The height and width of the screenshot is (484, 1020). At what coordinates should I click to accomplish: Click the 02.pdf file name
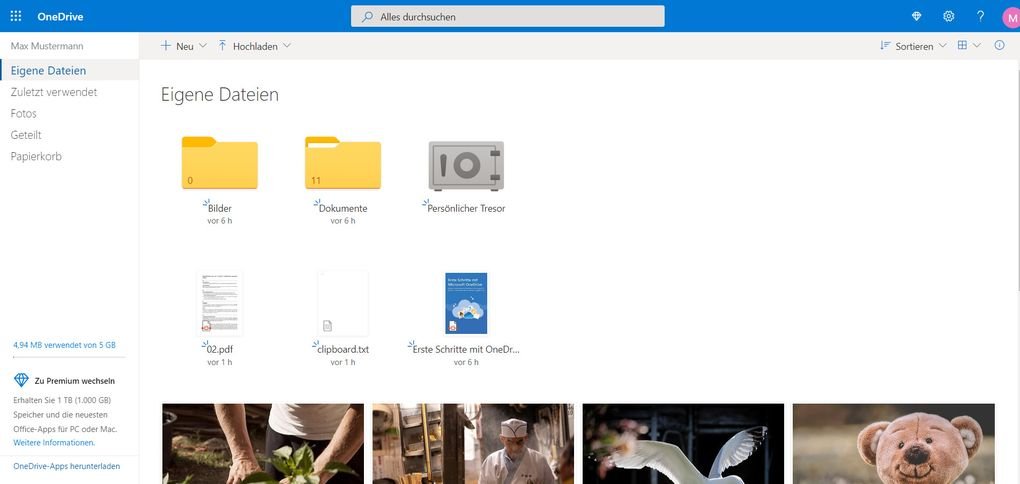220,349
